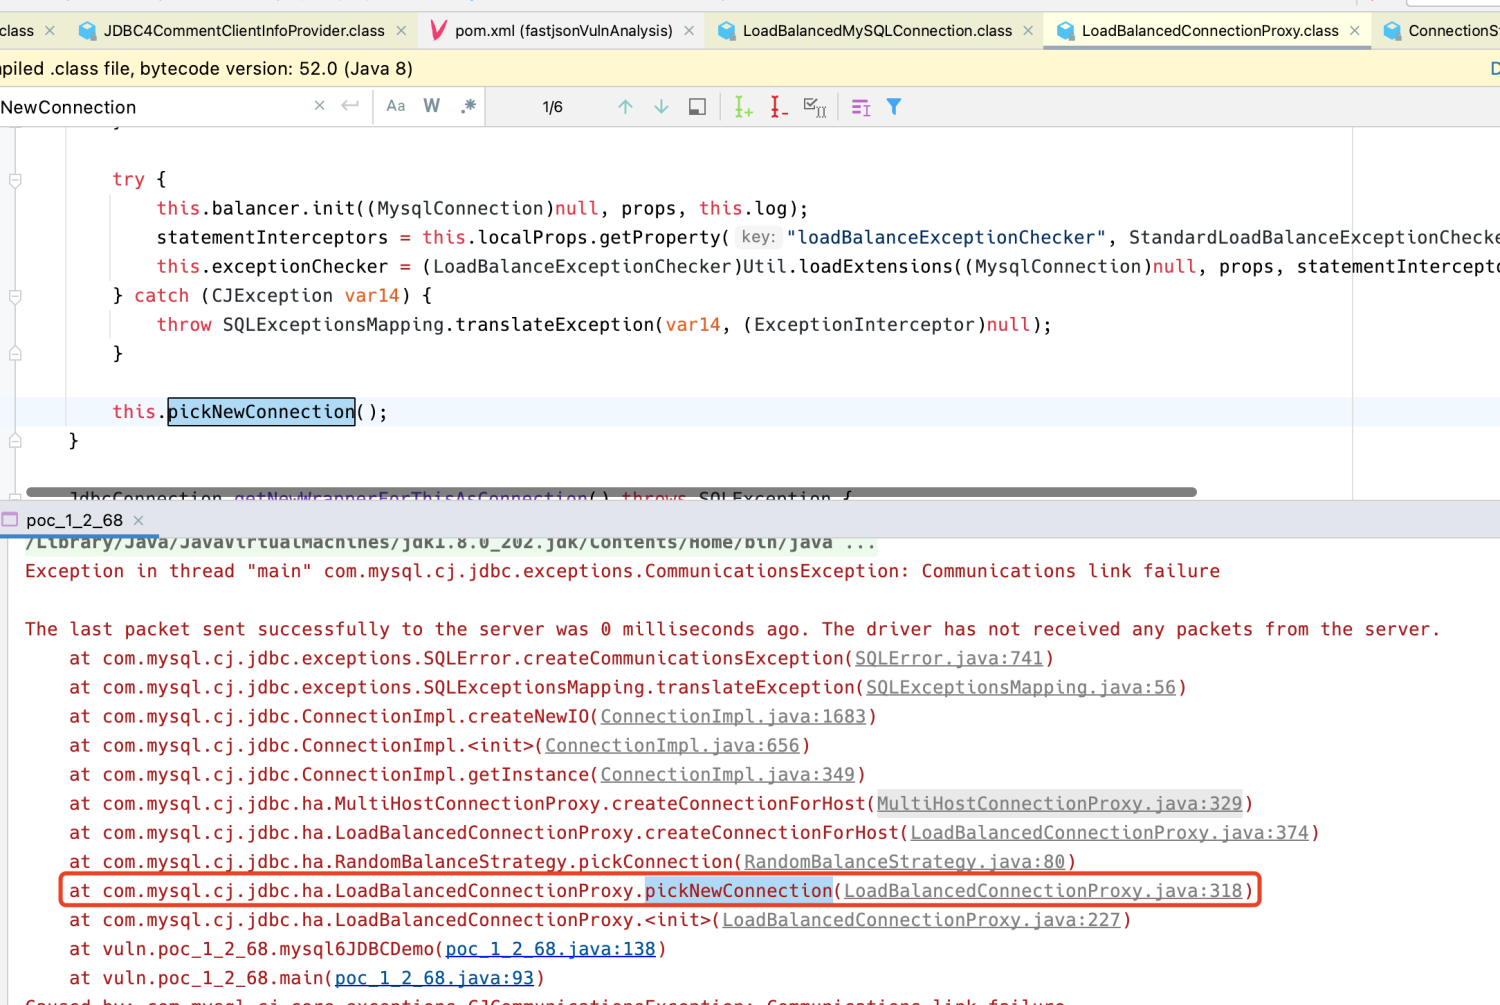Toggle multiline search mode icon
1500x1005 pixels.
click(x=861, y=107)
